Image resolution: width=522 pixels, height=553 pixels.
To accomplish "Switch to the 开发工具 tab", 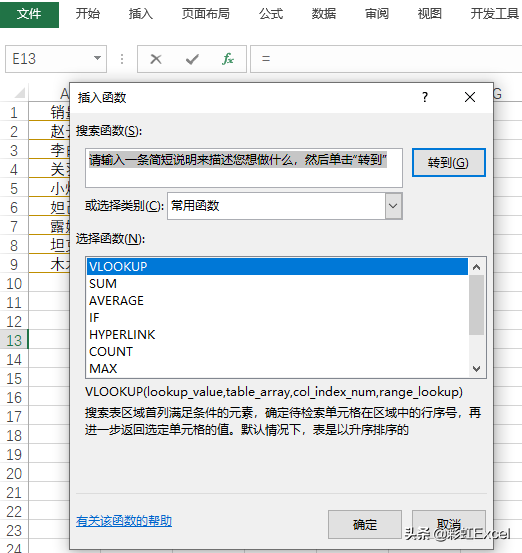I will click(494, 14).
